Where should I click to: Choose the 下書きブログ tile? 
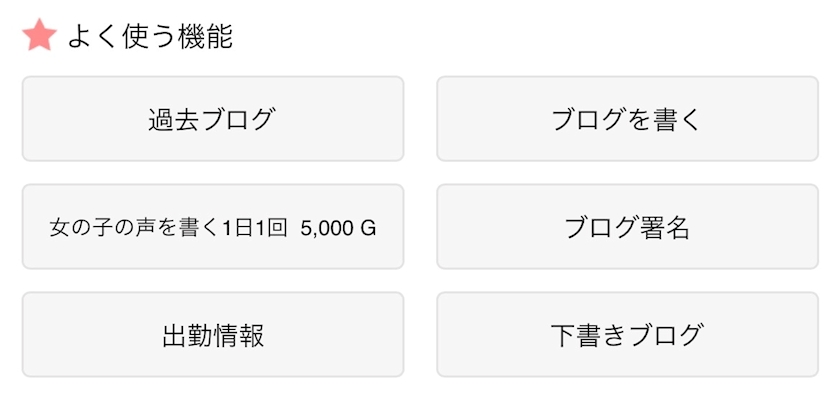tap(627, 334)
